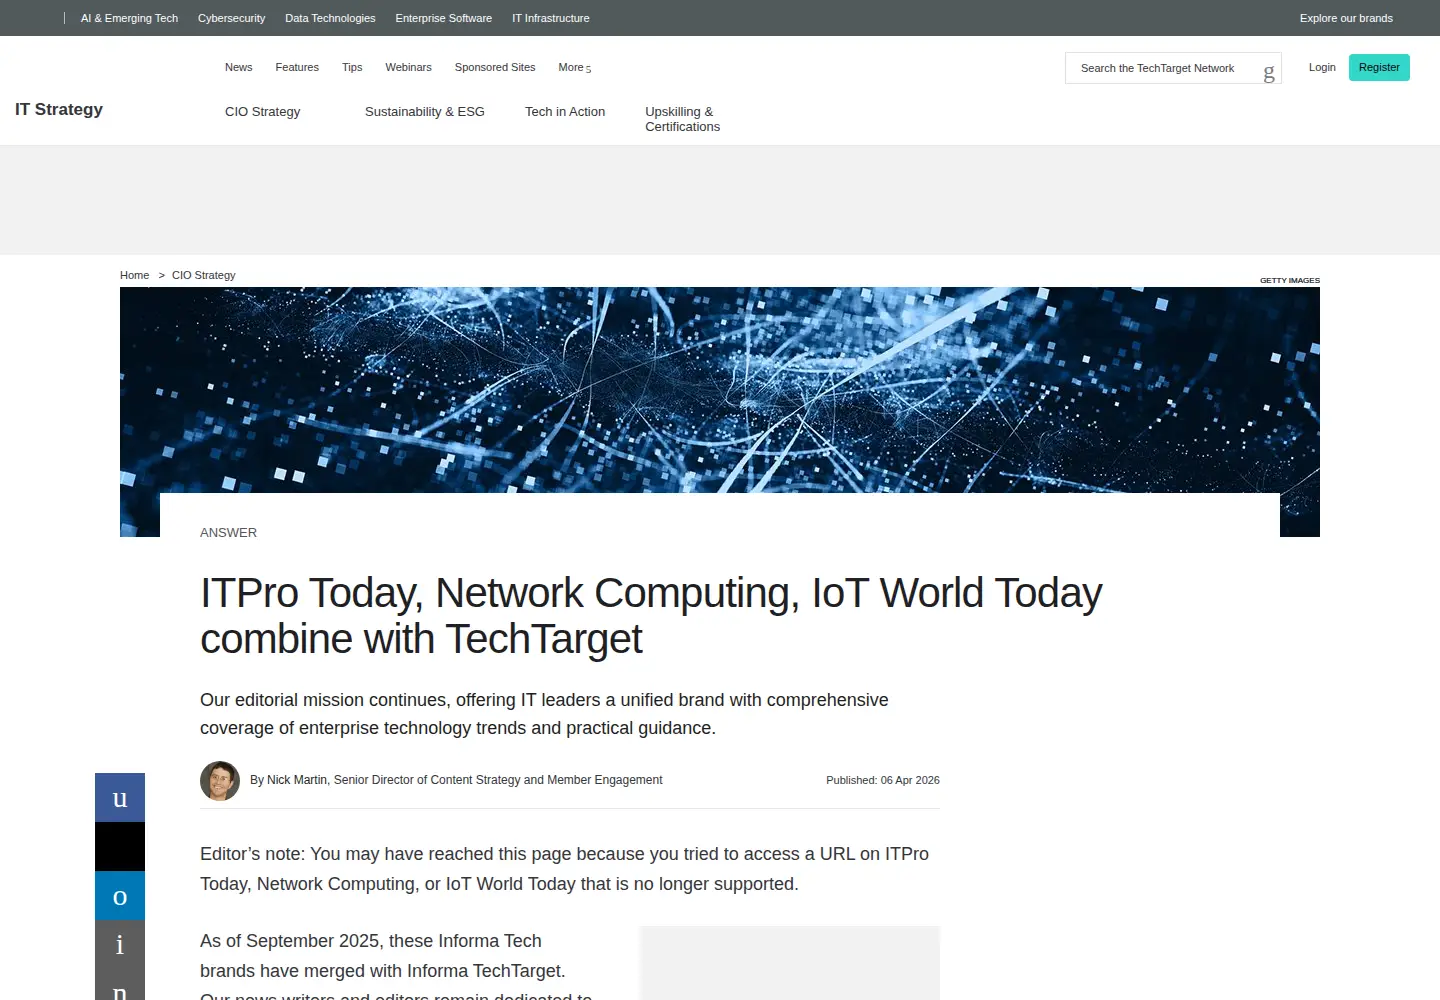Open Upskilling & Certifications

[x=682, y=119]
